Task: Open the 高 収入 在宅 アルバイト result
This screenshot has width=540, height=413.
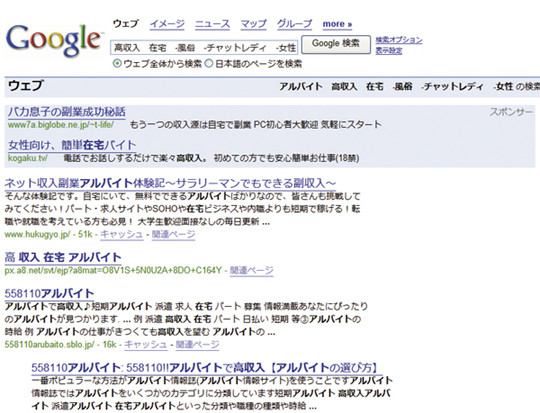Action: (63, 257)
